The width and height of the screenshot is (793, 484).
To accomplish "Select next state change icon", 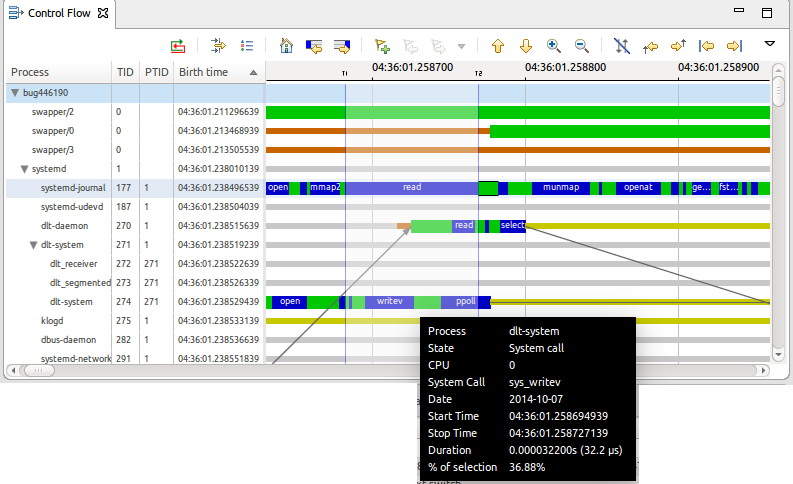I will coord(342,46).
